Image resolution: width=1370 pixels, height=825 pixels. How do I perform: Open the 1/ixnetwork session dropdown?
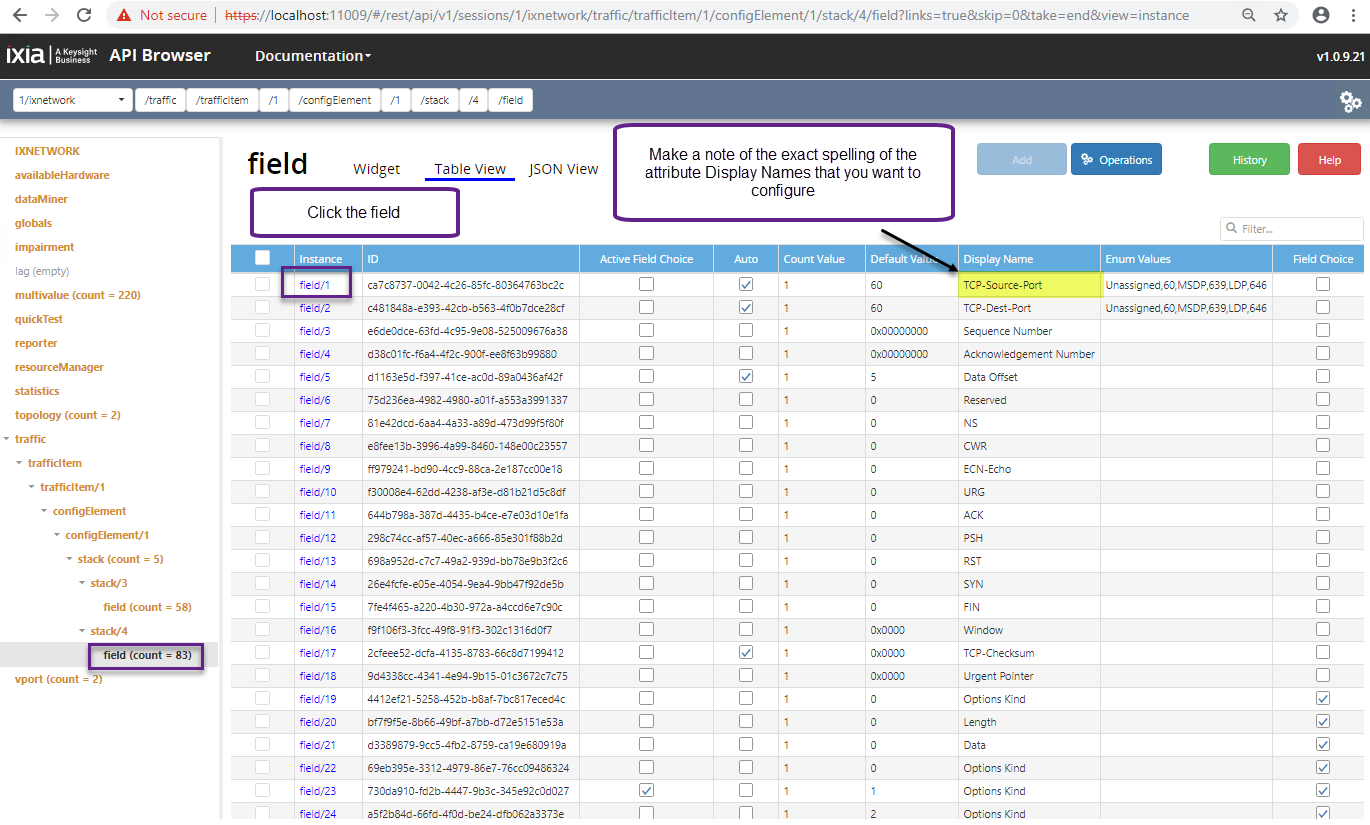tap(73, 100)
